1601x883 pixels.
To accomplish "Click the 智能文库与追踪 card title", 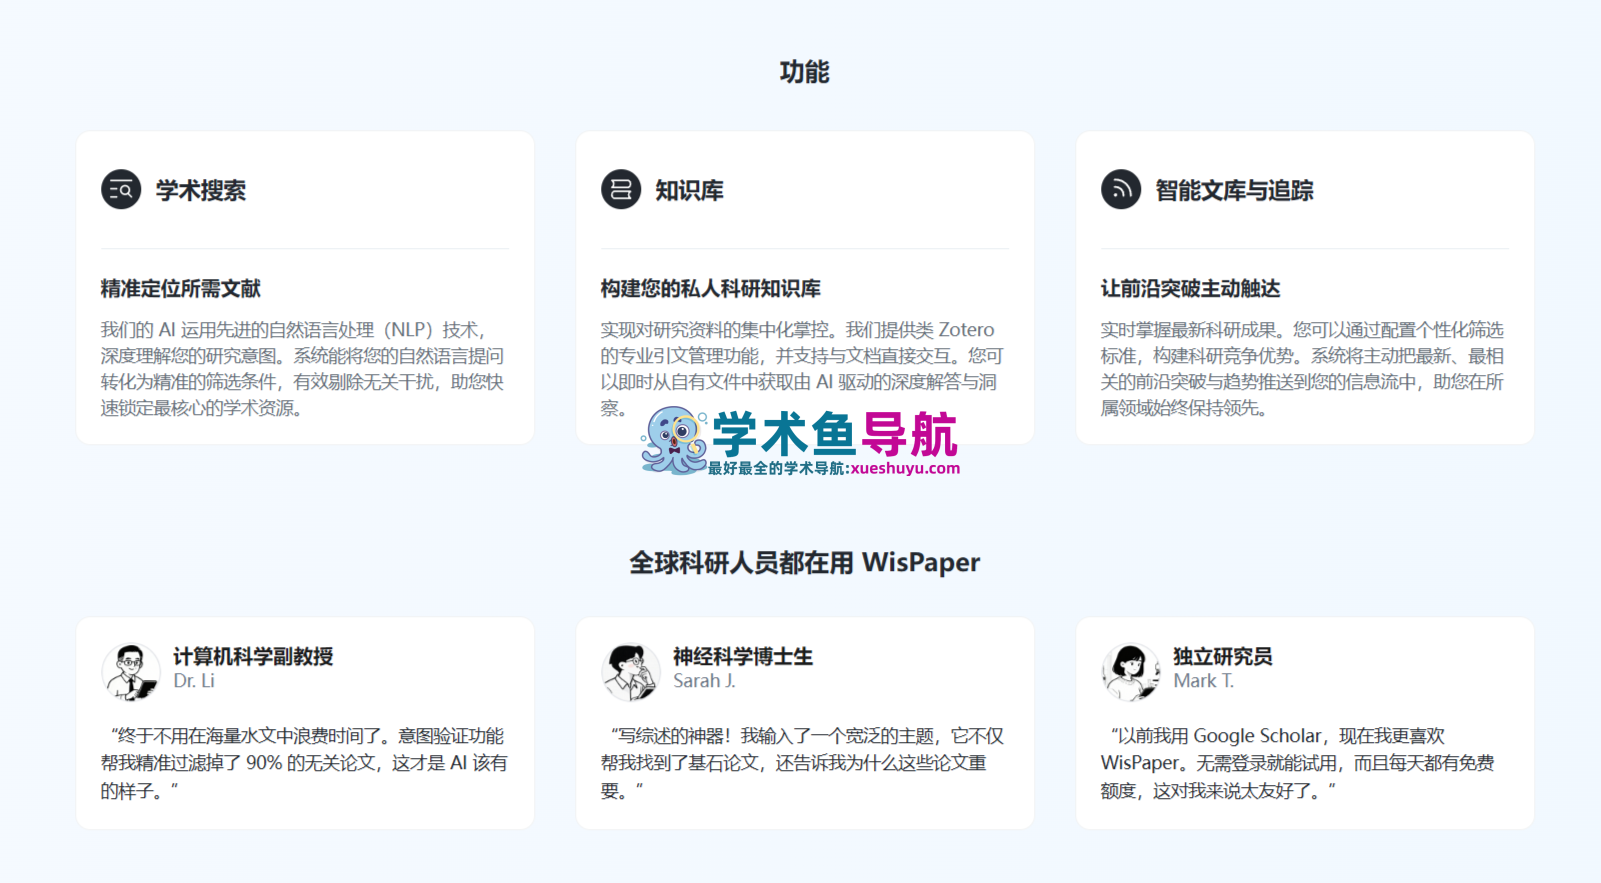I will coord(1234,190).
